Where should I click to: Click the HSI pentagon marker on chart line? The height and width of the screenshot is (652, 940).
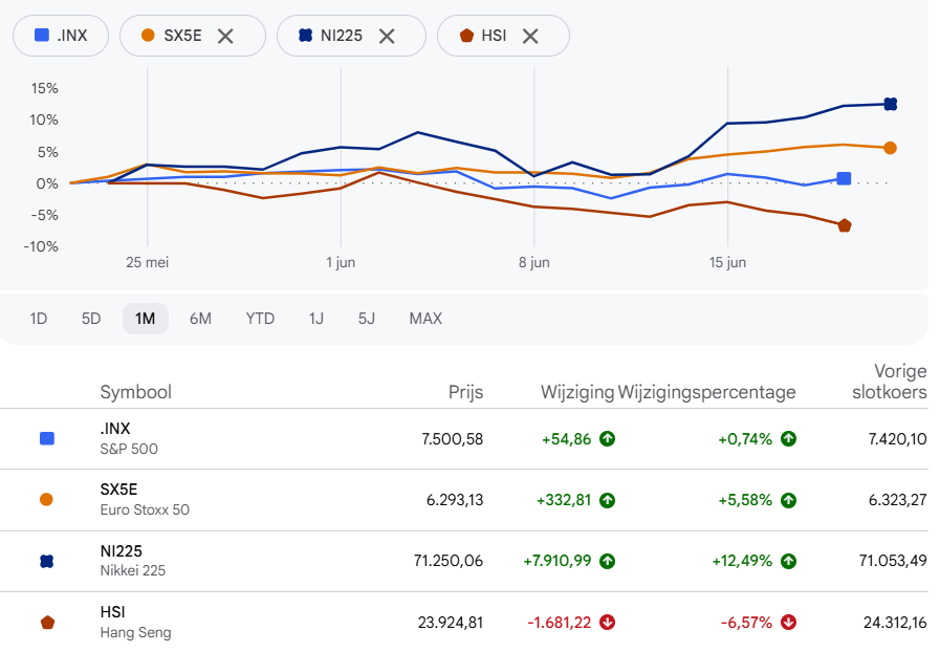tap(844, 226)
